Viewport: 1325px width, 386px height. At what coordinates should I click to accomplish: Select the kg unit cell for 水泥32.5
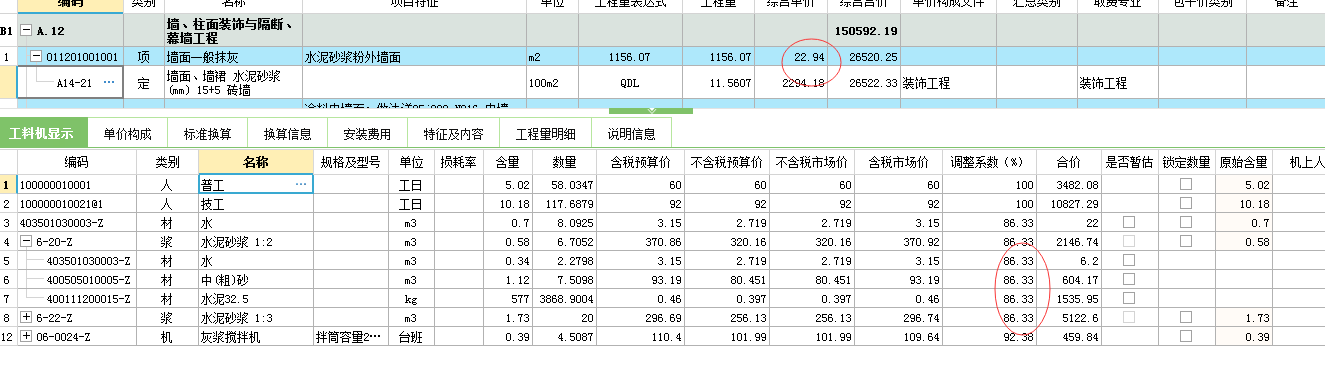(411, 299)
